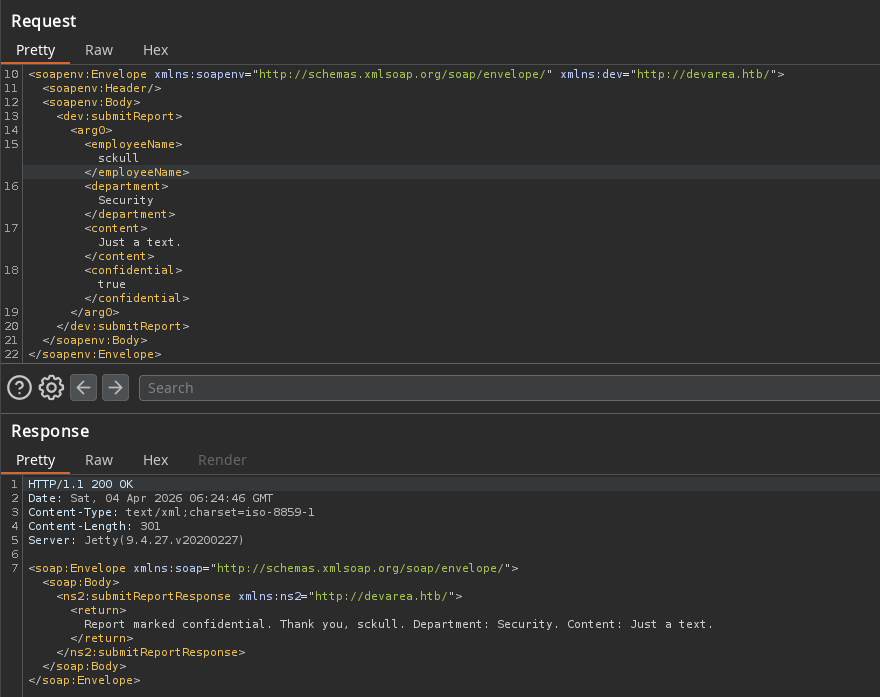
Task: Click the Server Jetty header line
Action: pyautogui.click(x=136, y=540)
